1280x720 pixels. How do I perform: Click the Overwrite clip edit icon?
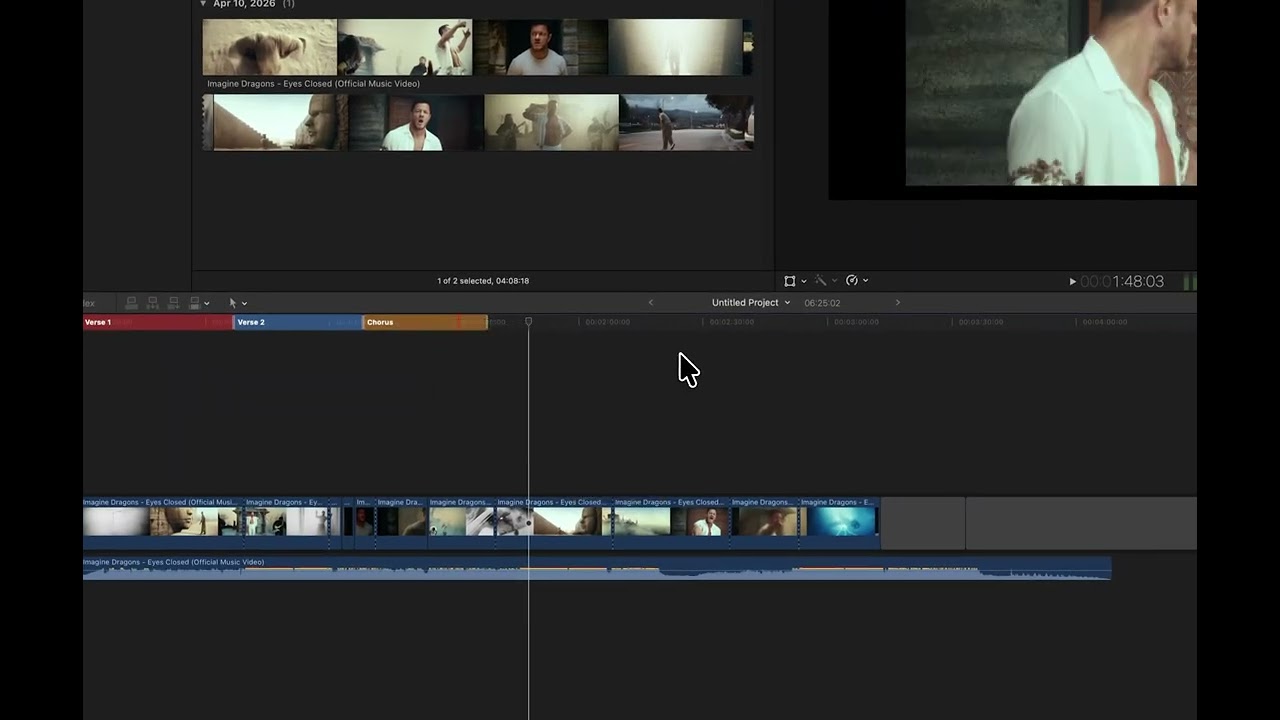pyautogui.click(x=194, y=303)
